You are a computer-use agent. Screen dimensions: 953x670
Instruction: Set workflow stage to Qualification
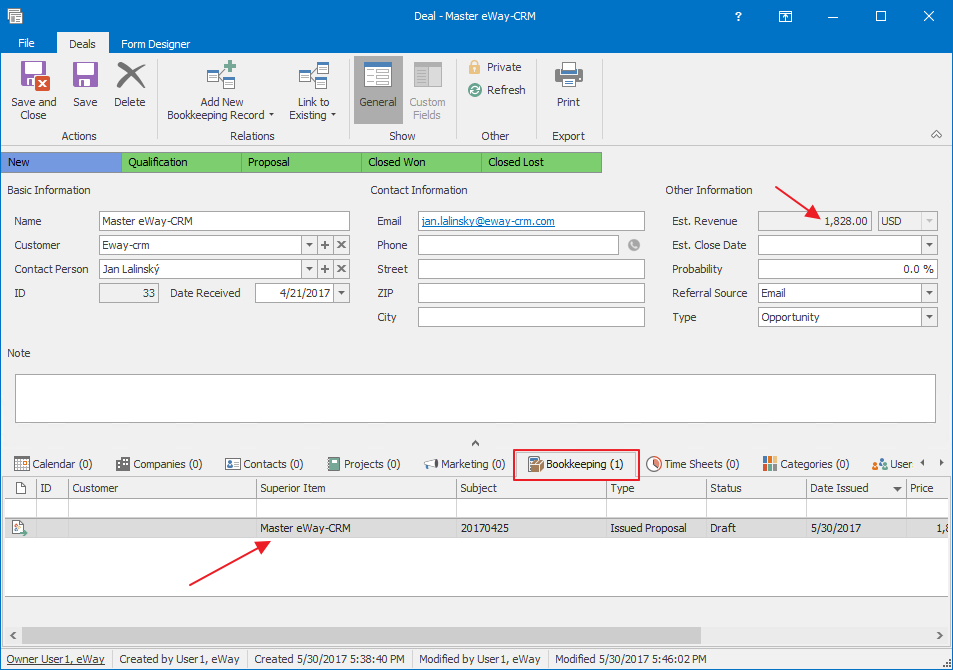(x=182, y=162)
